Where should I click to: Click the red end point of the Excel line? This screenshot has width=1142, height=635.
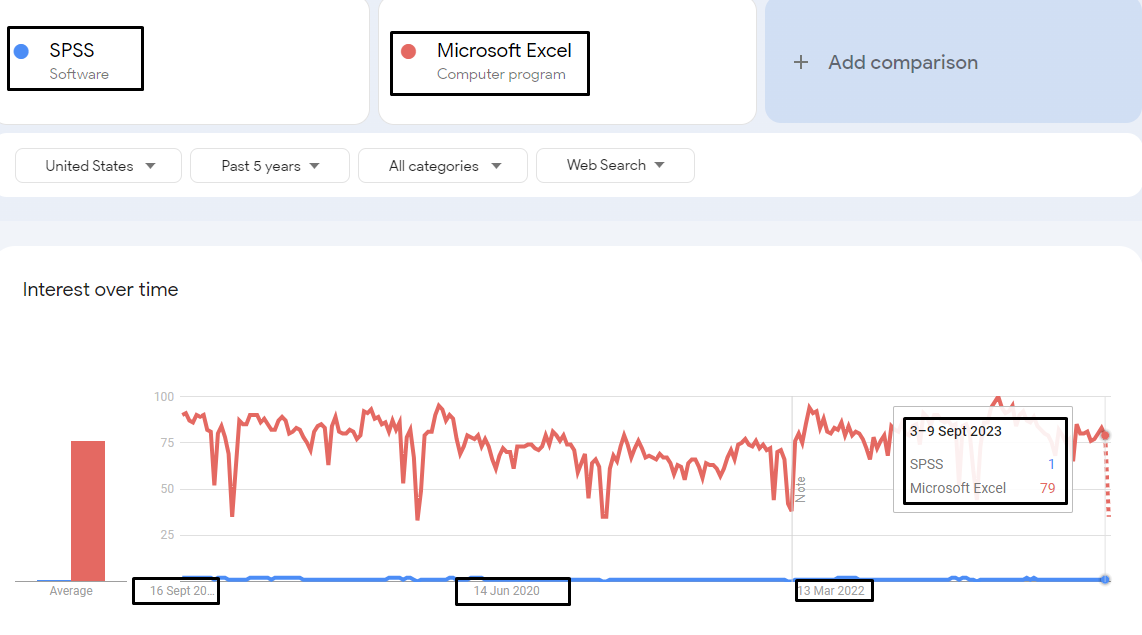tap(1105, 435)
